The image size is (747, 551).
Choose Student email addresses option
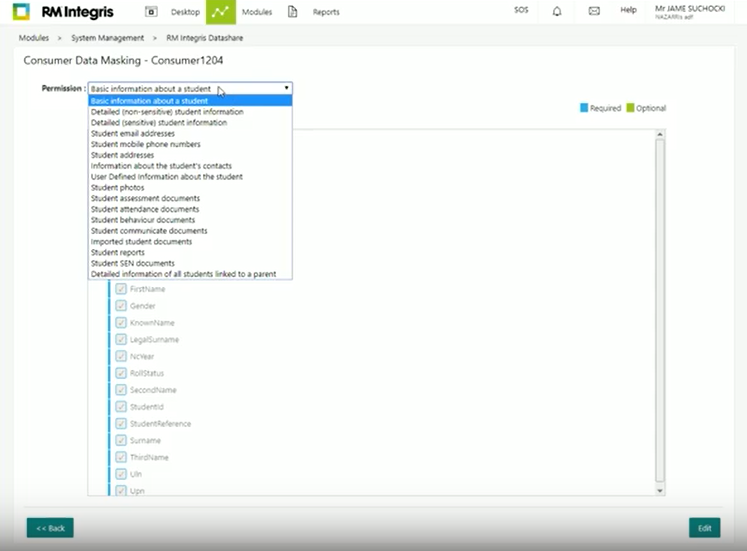point(190,133)
